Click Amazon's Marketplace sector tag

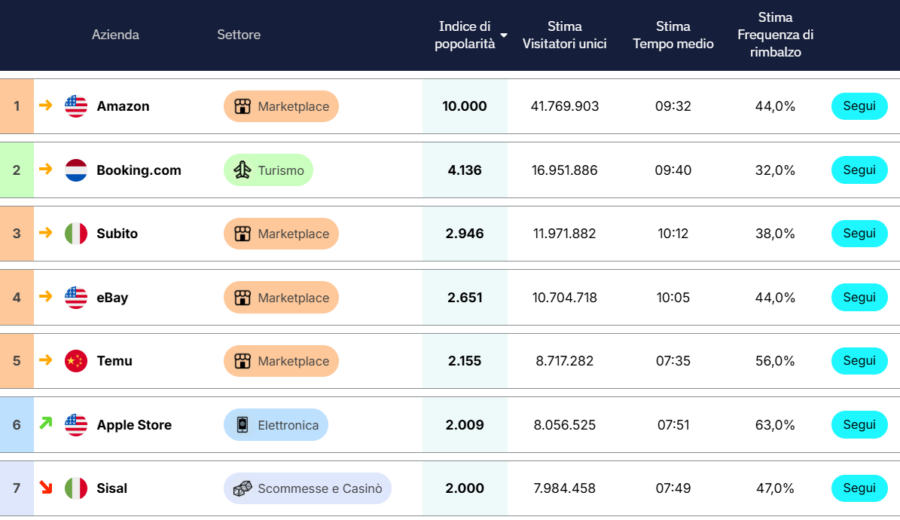281,106
